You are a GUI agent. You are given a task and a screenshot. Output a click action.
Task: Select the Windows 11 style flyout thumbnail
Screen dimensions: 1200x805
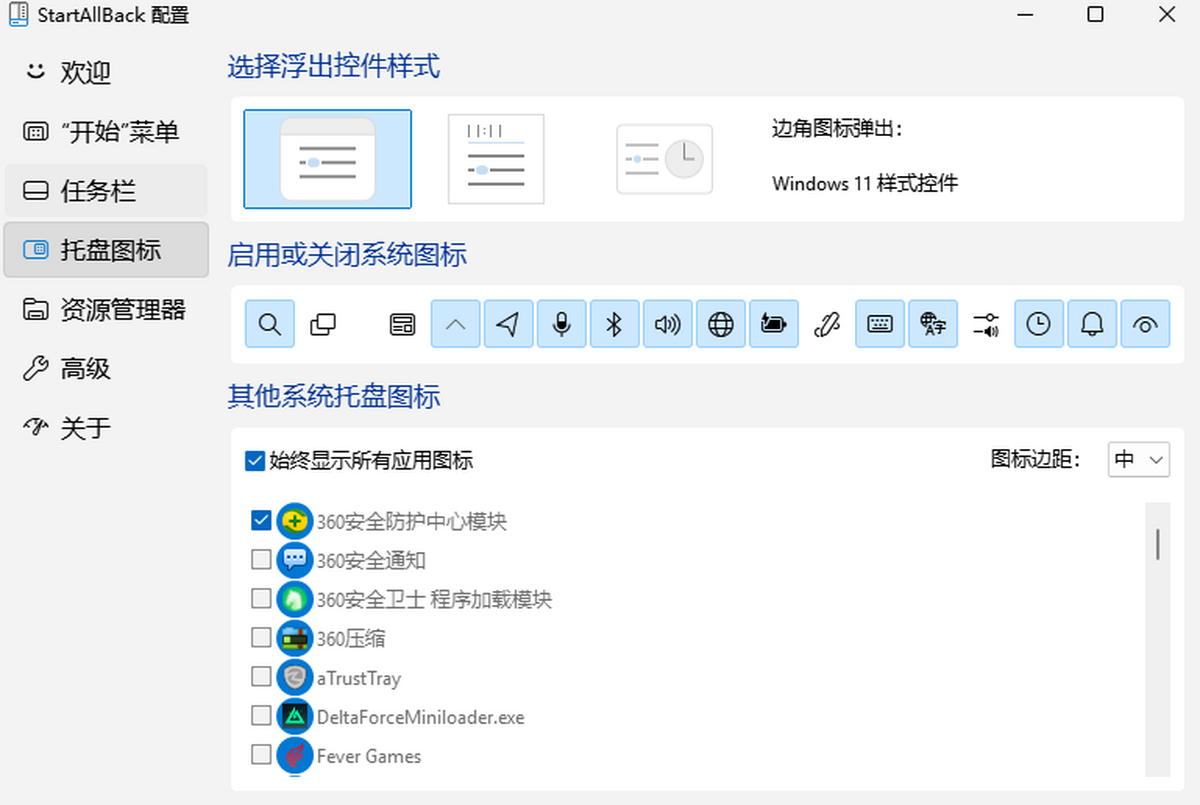(x=328, y=159)
